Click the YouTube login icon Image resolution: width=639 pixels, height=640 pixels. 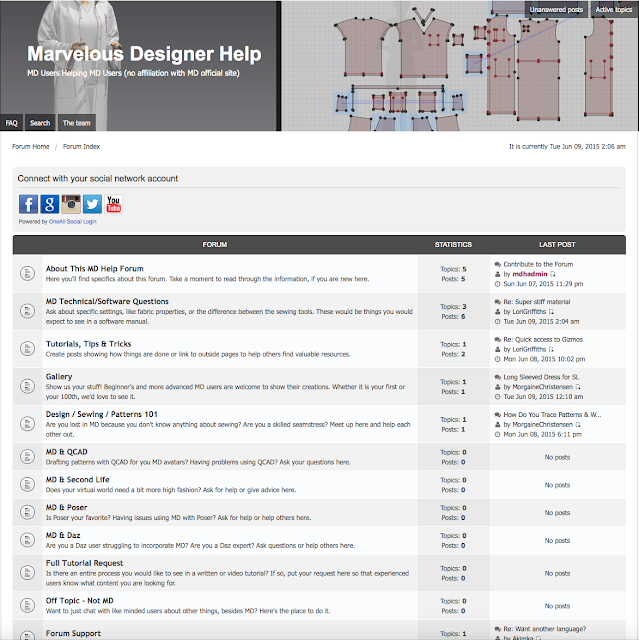113,204
